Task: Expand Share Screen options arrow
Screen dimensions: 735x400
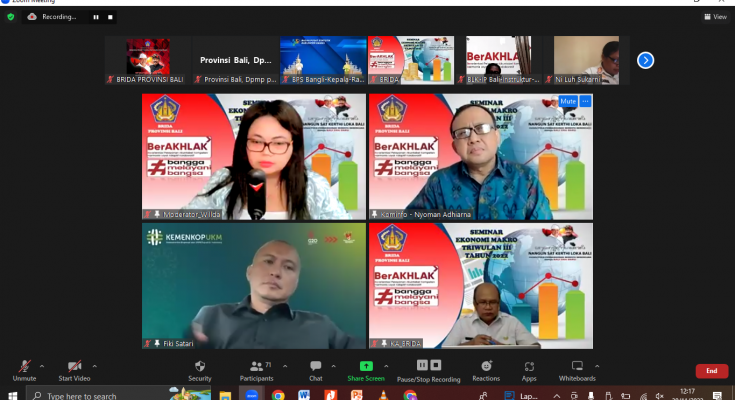Action: click(x=386, y=366)
